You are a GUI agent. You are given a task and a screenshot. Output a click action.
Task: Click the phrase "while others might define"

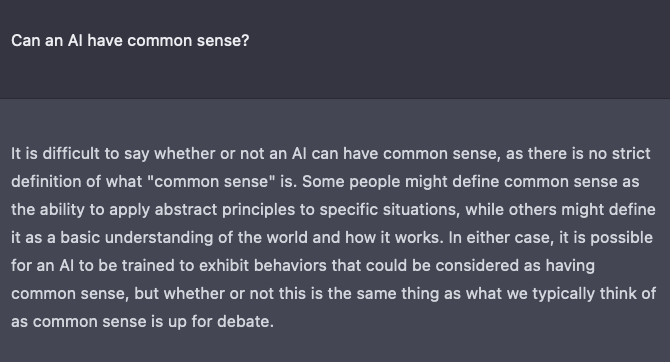coord(560,210)
